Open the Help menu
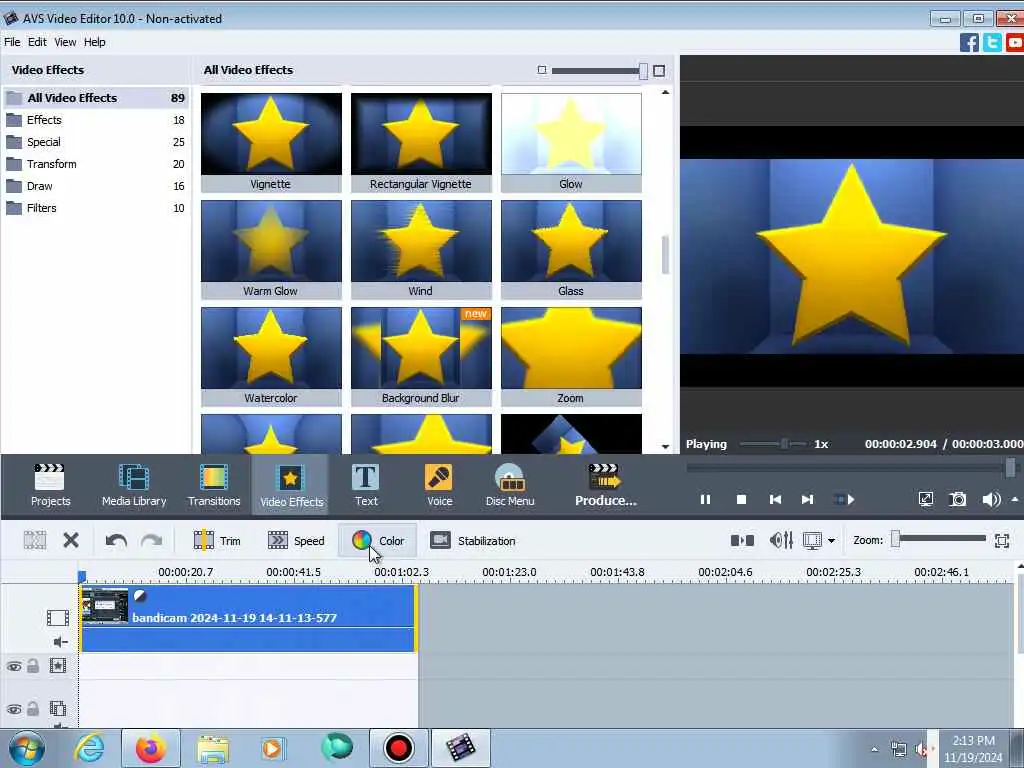1024x768 pixels. [x=95, y=42]
